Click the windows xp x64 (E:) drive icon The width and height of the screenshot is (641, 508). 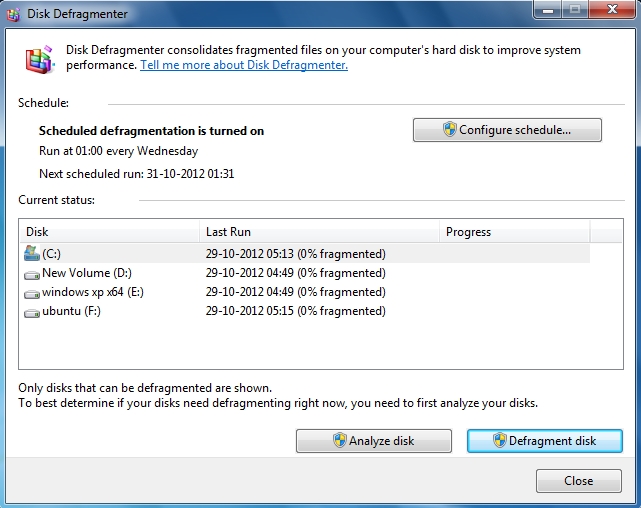[x=31, y=292]
